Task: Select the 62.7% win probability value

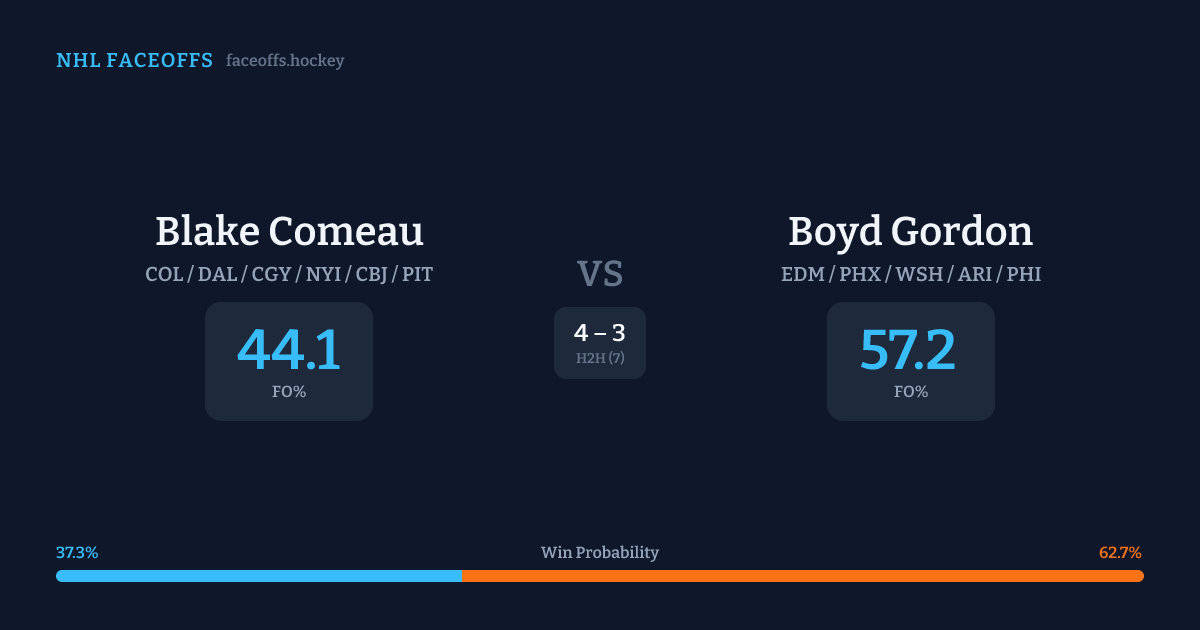Action: point(1120,552)
